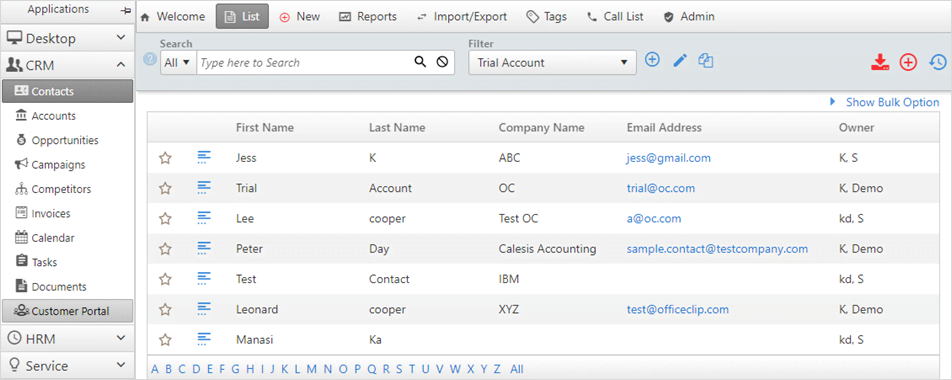Open the Welcome tab
The image size is (952, 380).
[x=173, y=17]
